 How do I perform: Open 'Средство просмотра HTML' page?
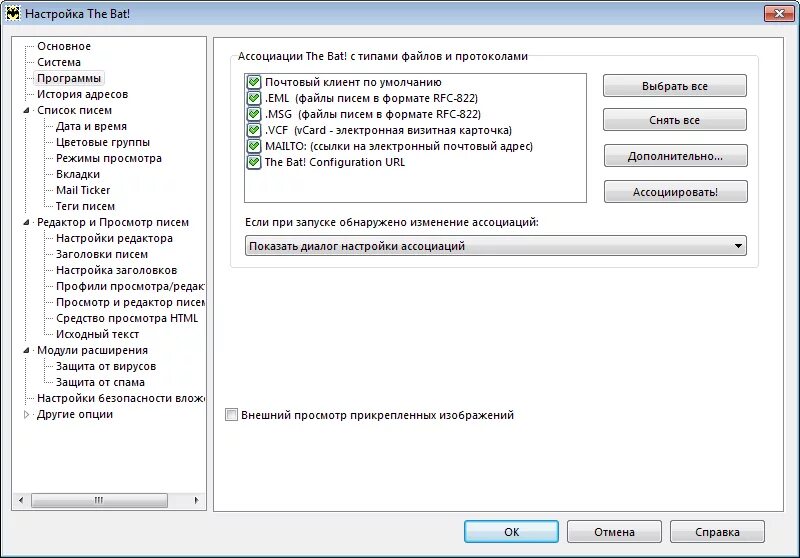(x=127, y=318)
